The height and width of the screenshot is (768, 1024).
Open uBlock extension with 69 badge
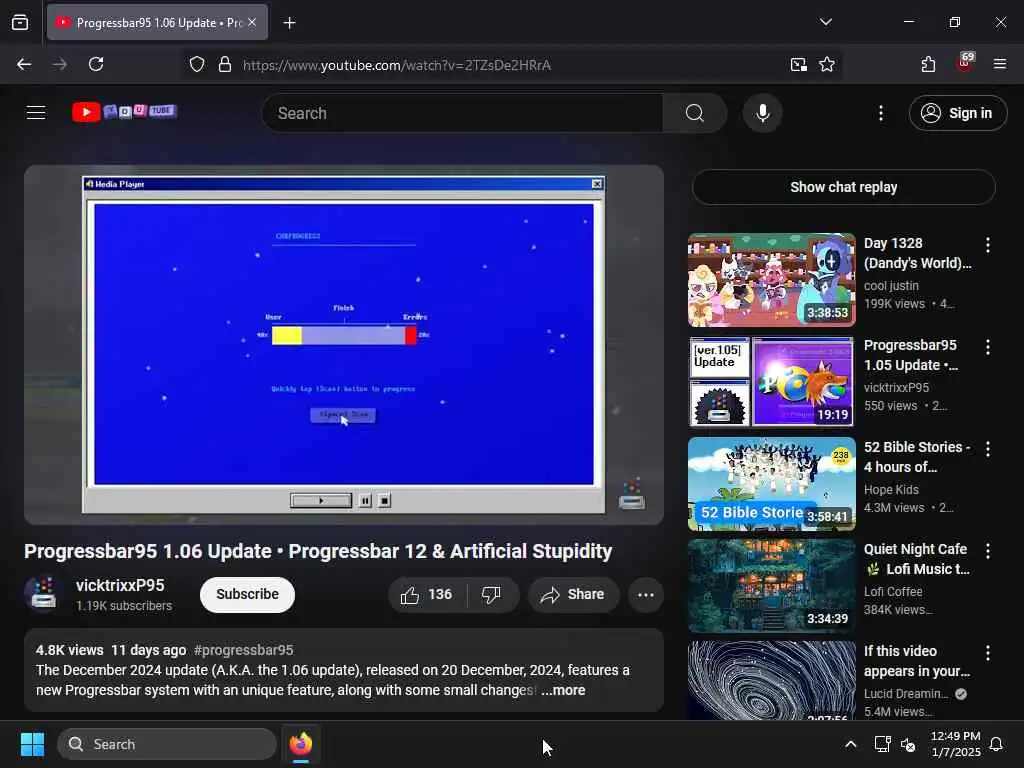(x=965, y=63)
